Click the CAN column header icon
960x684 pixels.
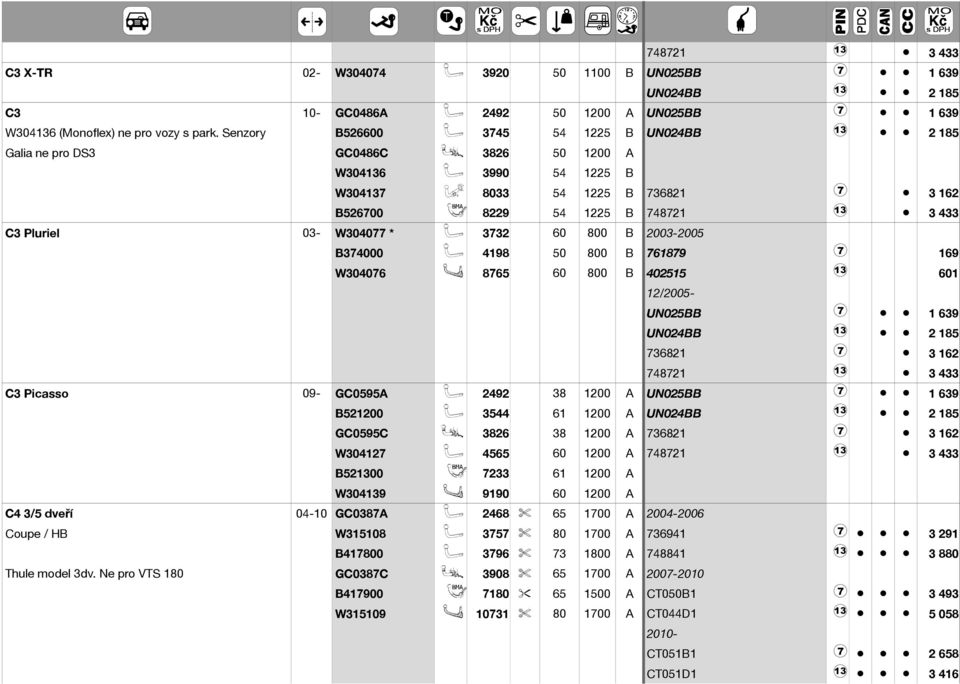pos(884,21)
